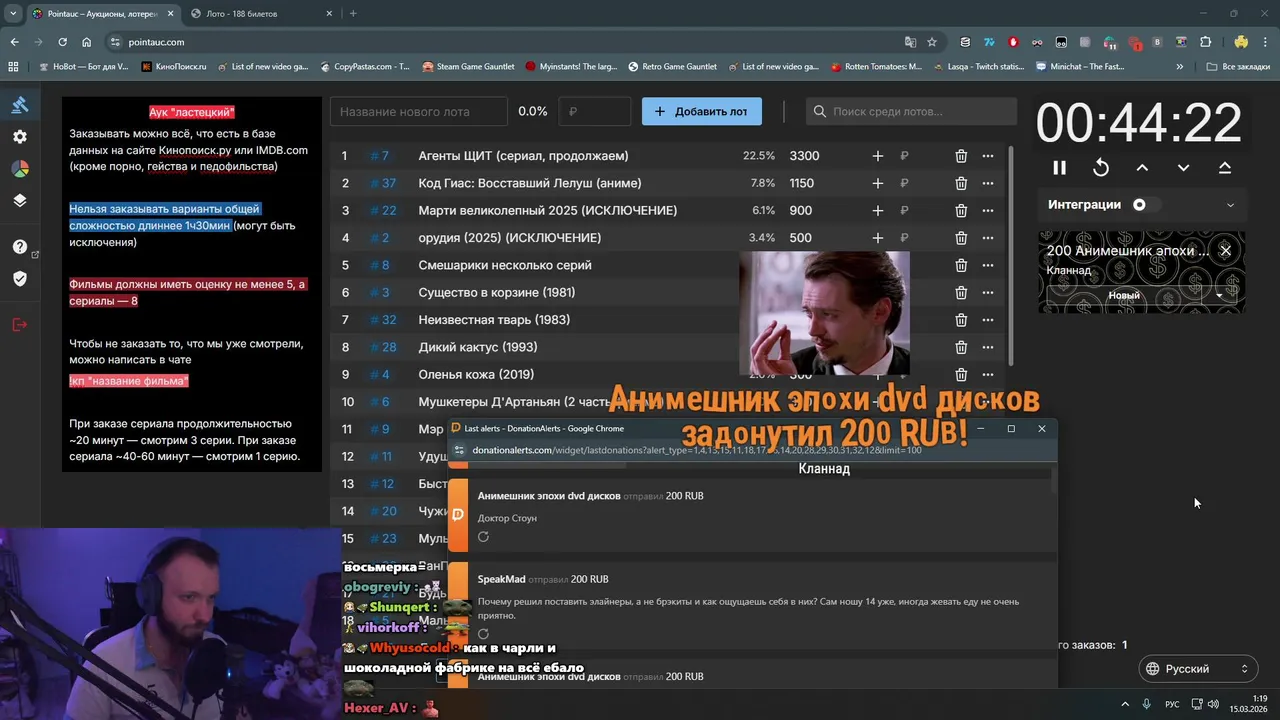Open the pie chart wheel page
Image resolution: width=1280 pixels, height=720 pixels.
coord(20,168)
